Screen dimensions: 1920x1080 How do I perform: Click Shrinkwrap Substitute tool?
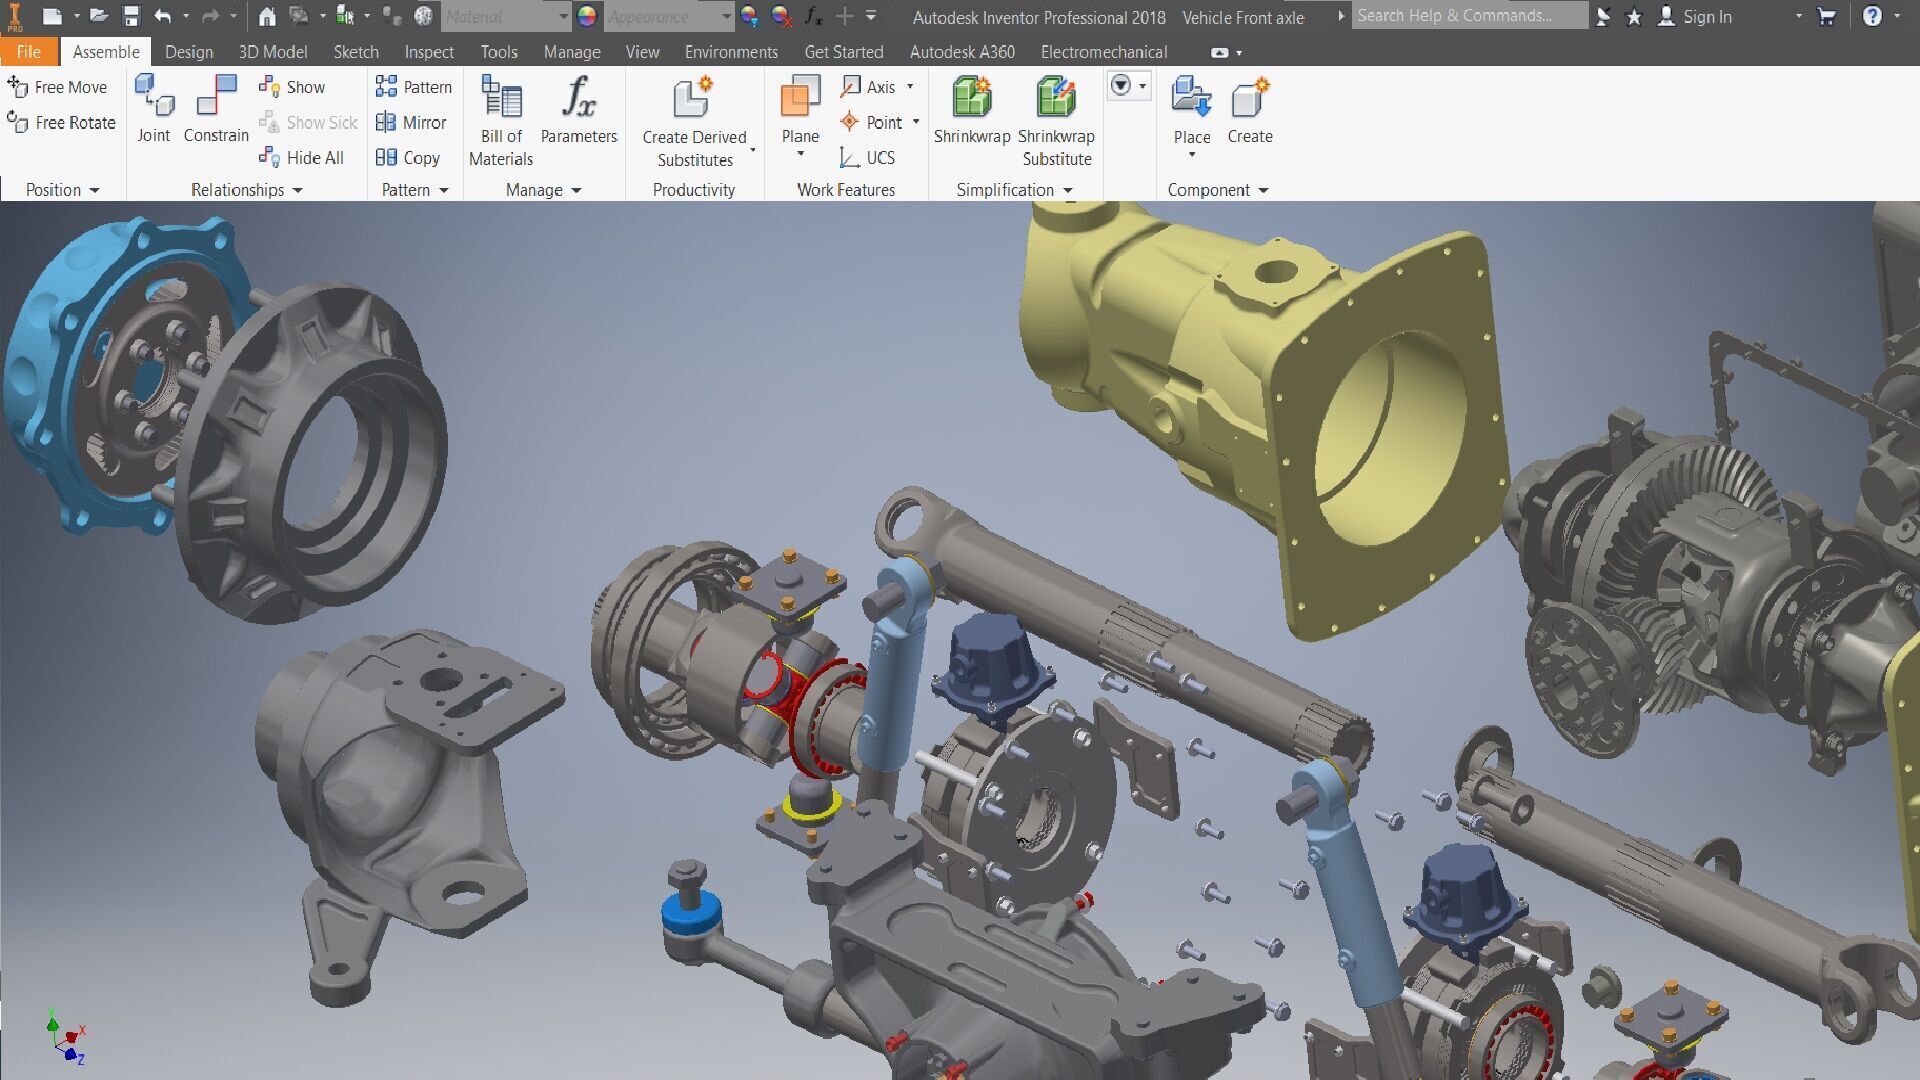pos(1056,97)
